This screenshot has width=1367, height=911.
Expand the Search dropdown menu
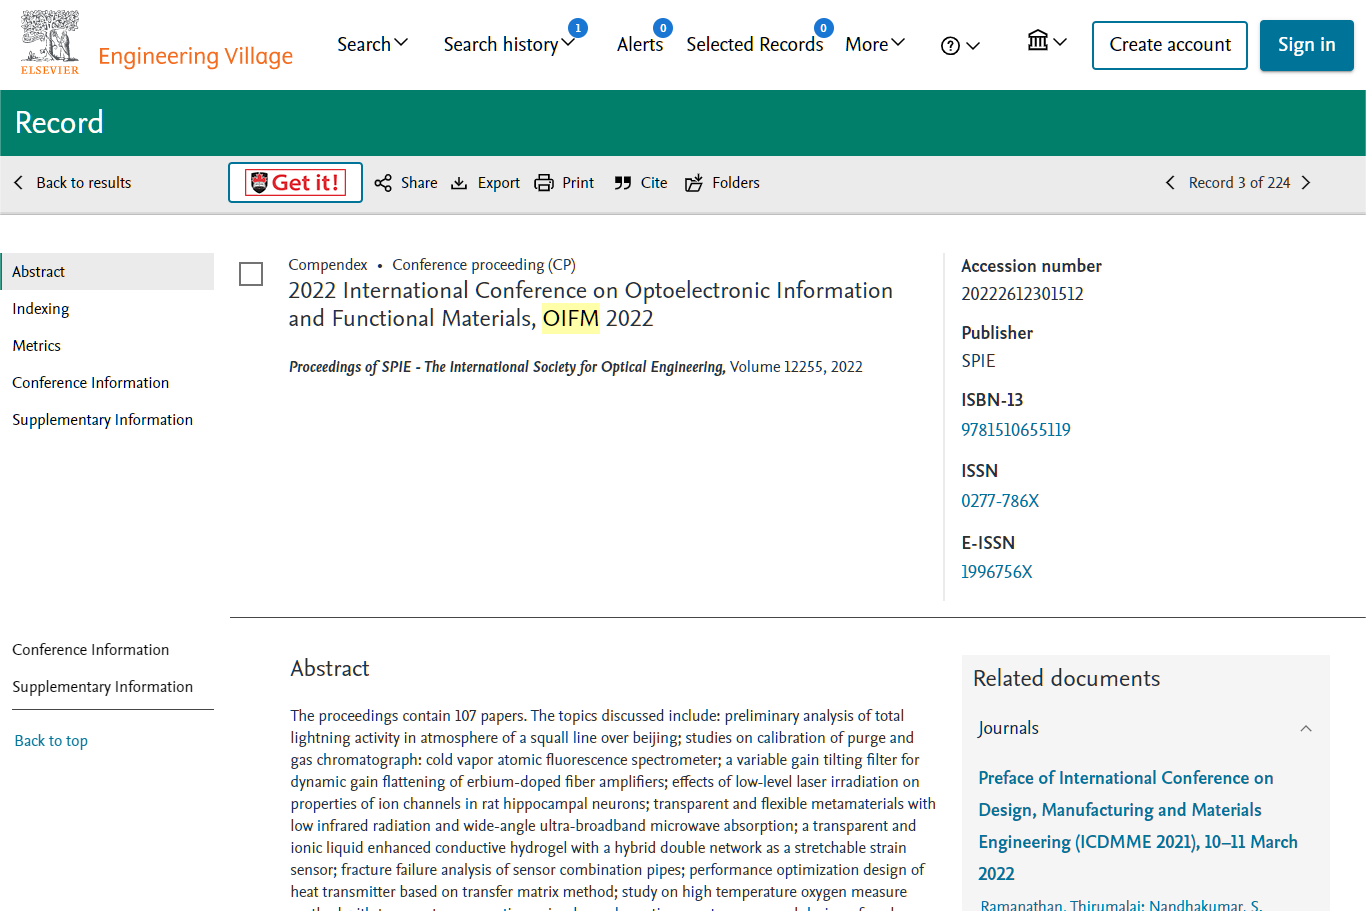pos(373,44)
